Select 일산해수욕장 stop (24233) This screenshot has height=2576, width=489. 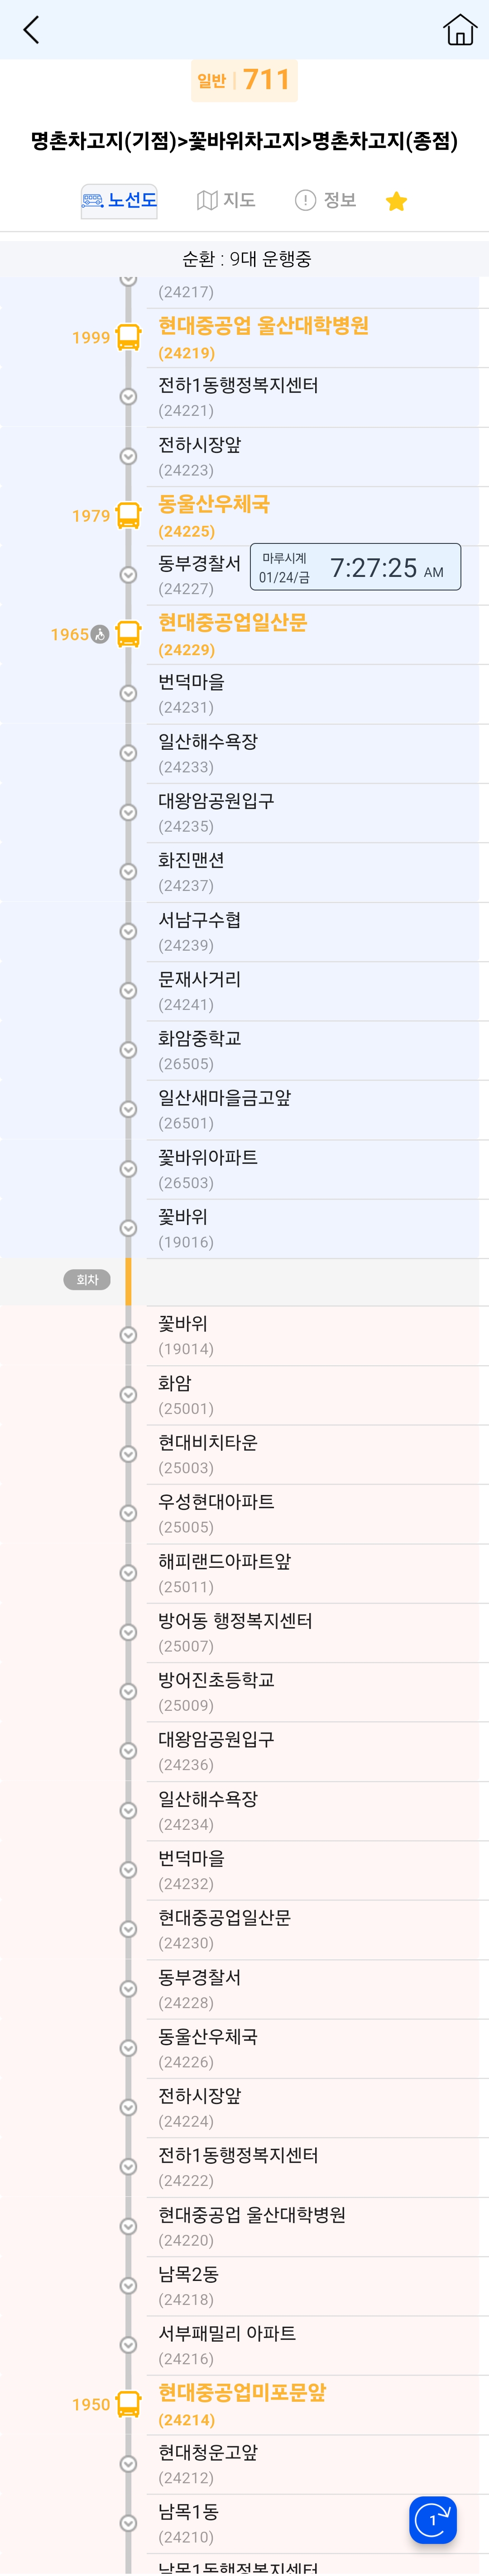point(208,753)
